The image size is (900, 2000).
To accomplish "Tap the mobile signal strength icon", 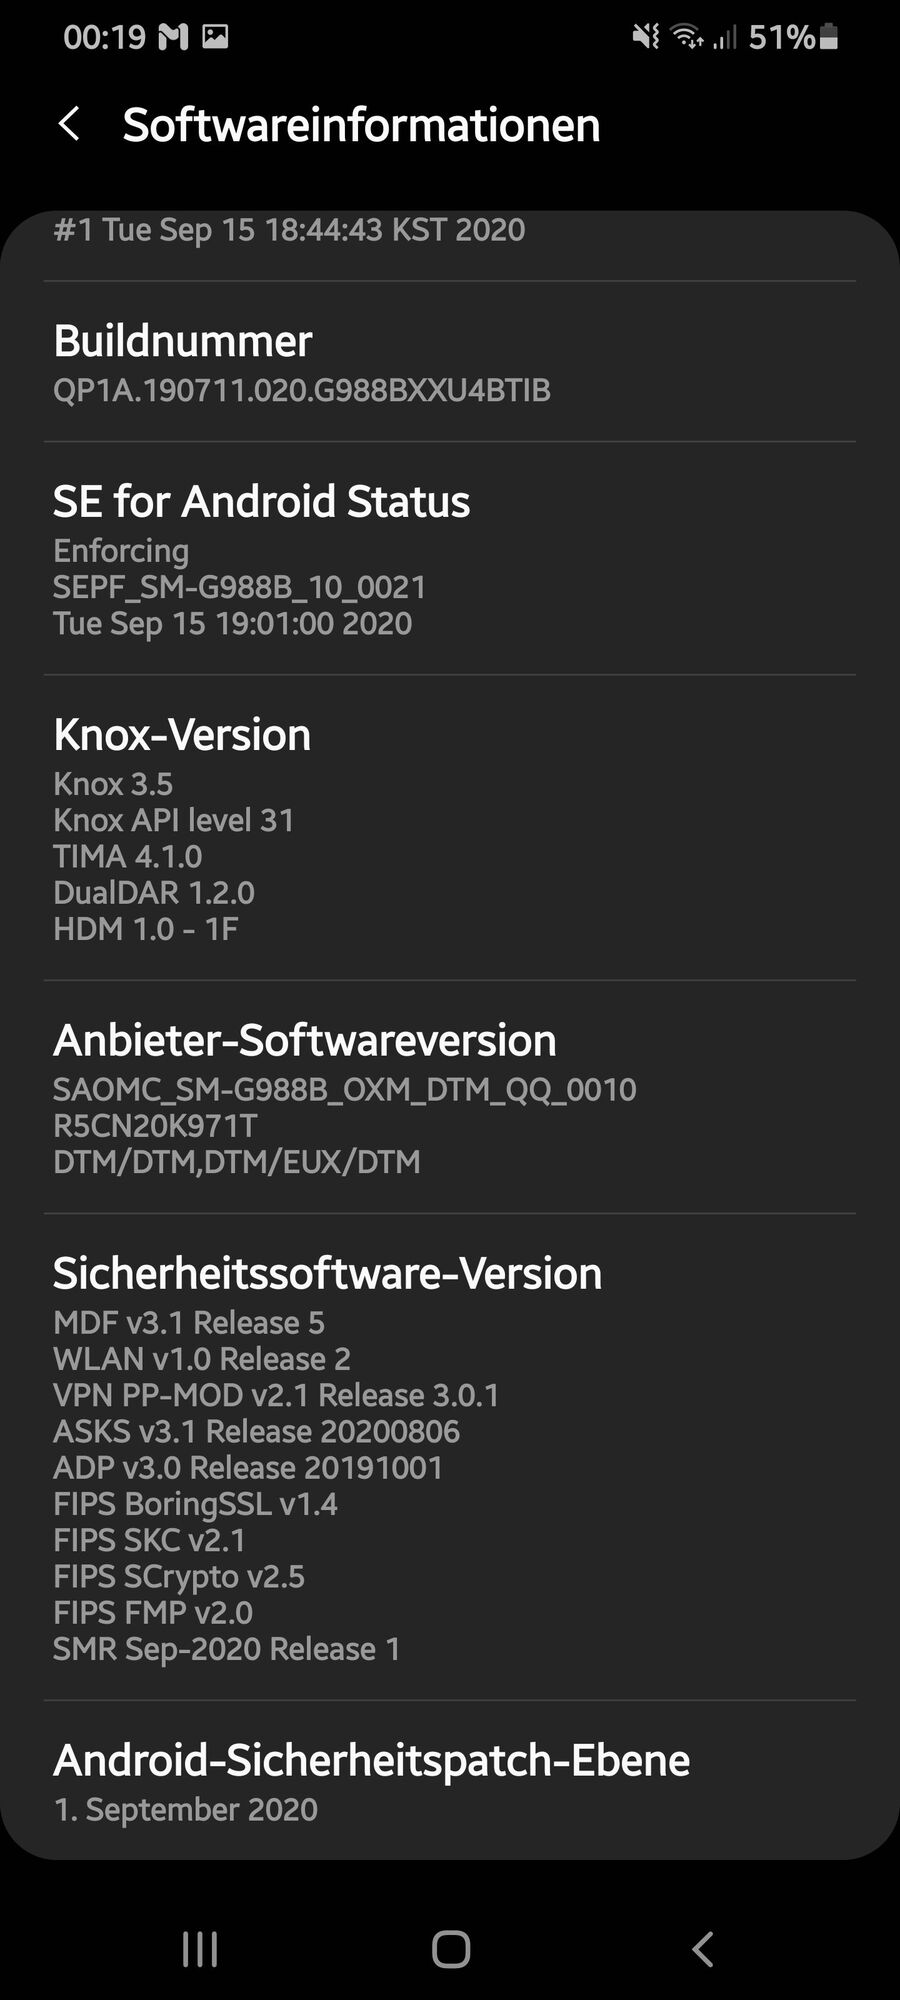I will click(725, 38).
